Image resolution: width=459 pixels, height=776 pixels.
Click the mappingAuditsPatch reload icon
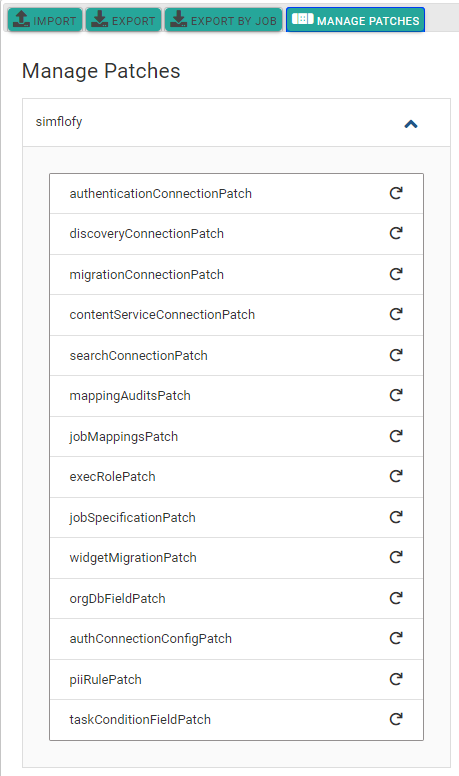click(396, 395)
